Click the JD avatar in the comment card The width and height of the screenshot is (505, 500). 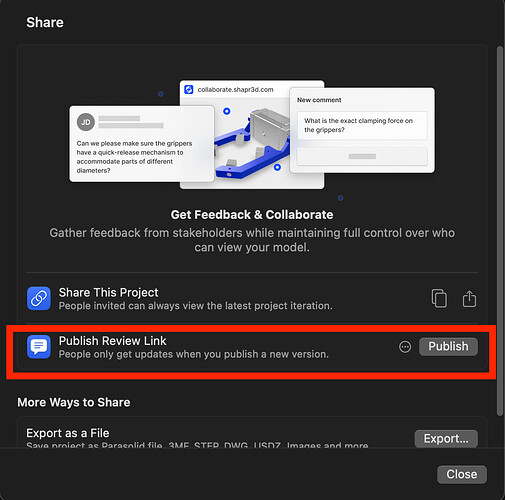[x=86, y=122]
